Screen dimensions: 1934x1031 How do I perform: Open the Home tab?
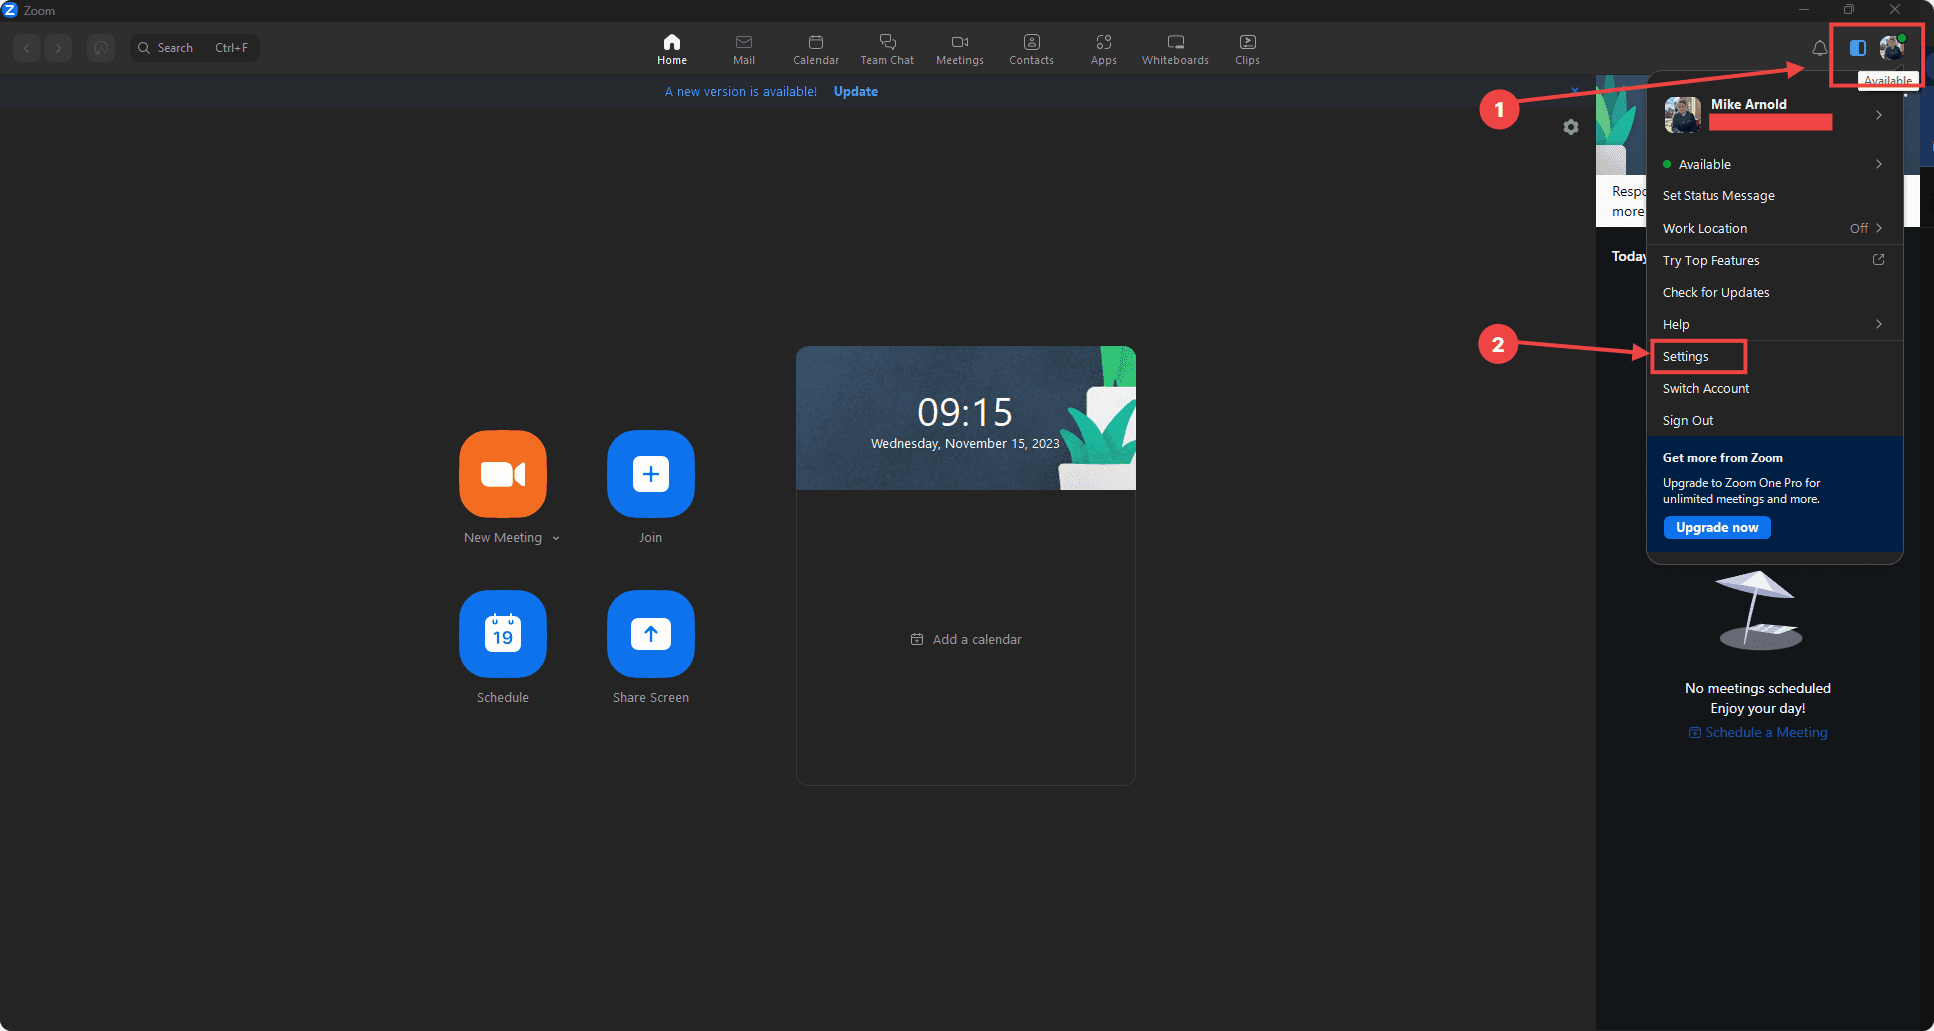point(672,48)
